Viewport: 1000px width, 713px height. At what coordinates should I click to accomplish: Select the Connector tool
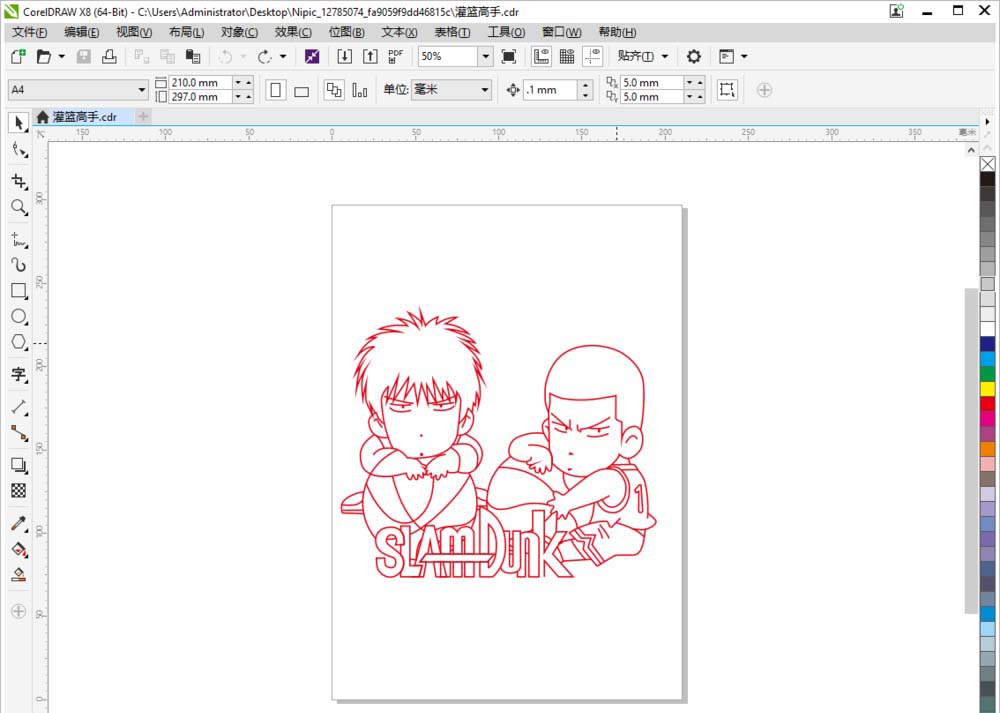[x=19, y=433]
